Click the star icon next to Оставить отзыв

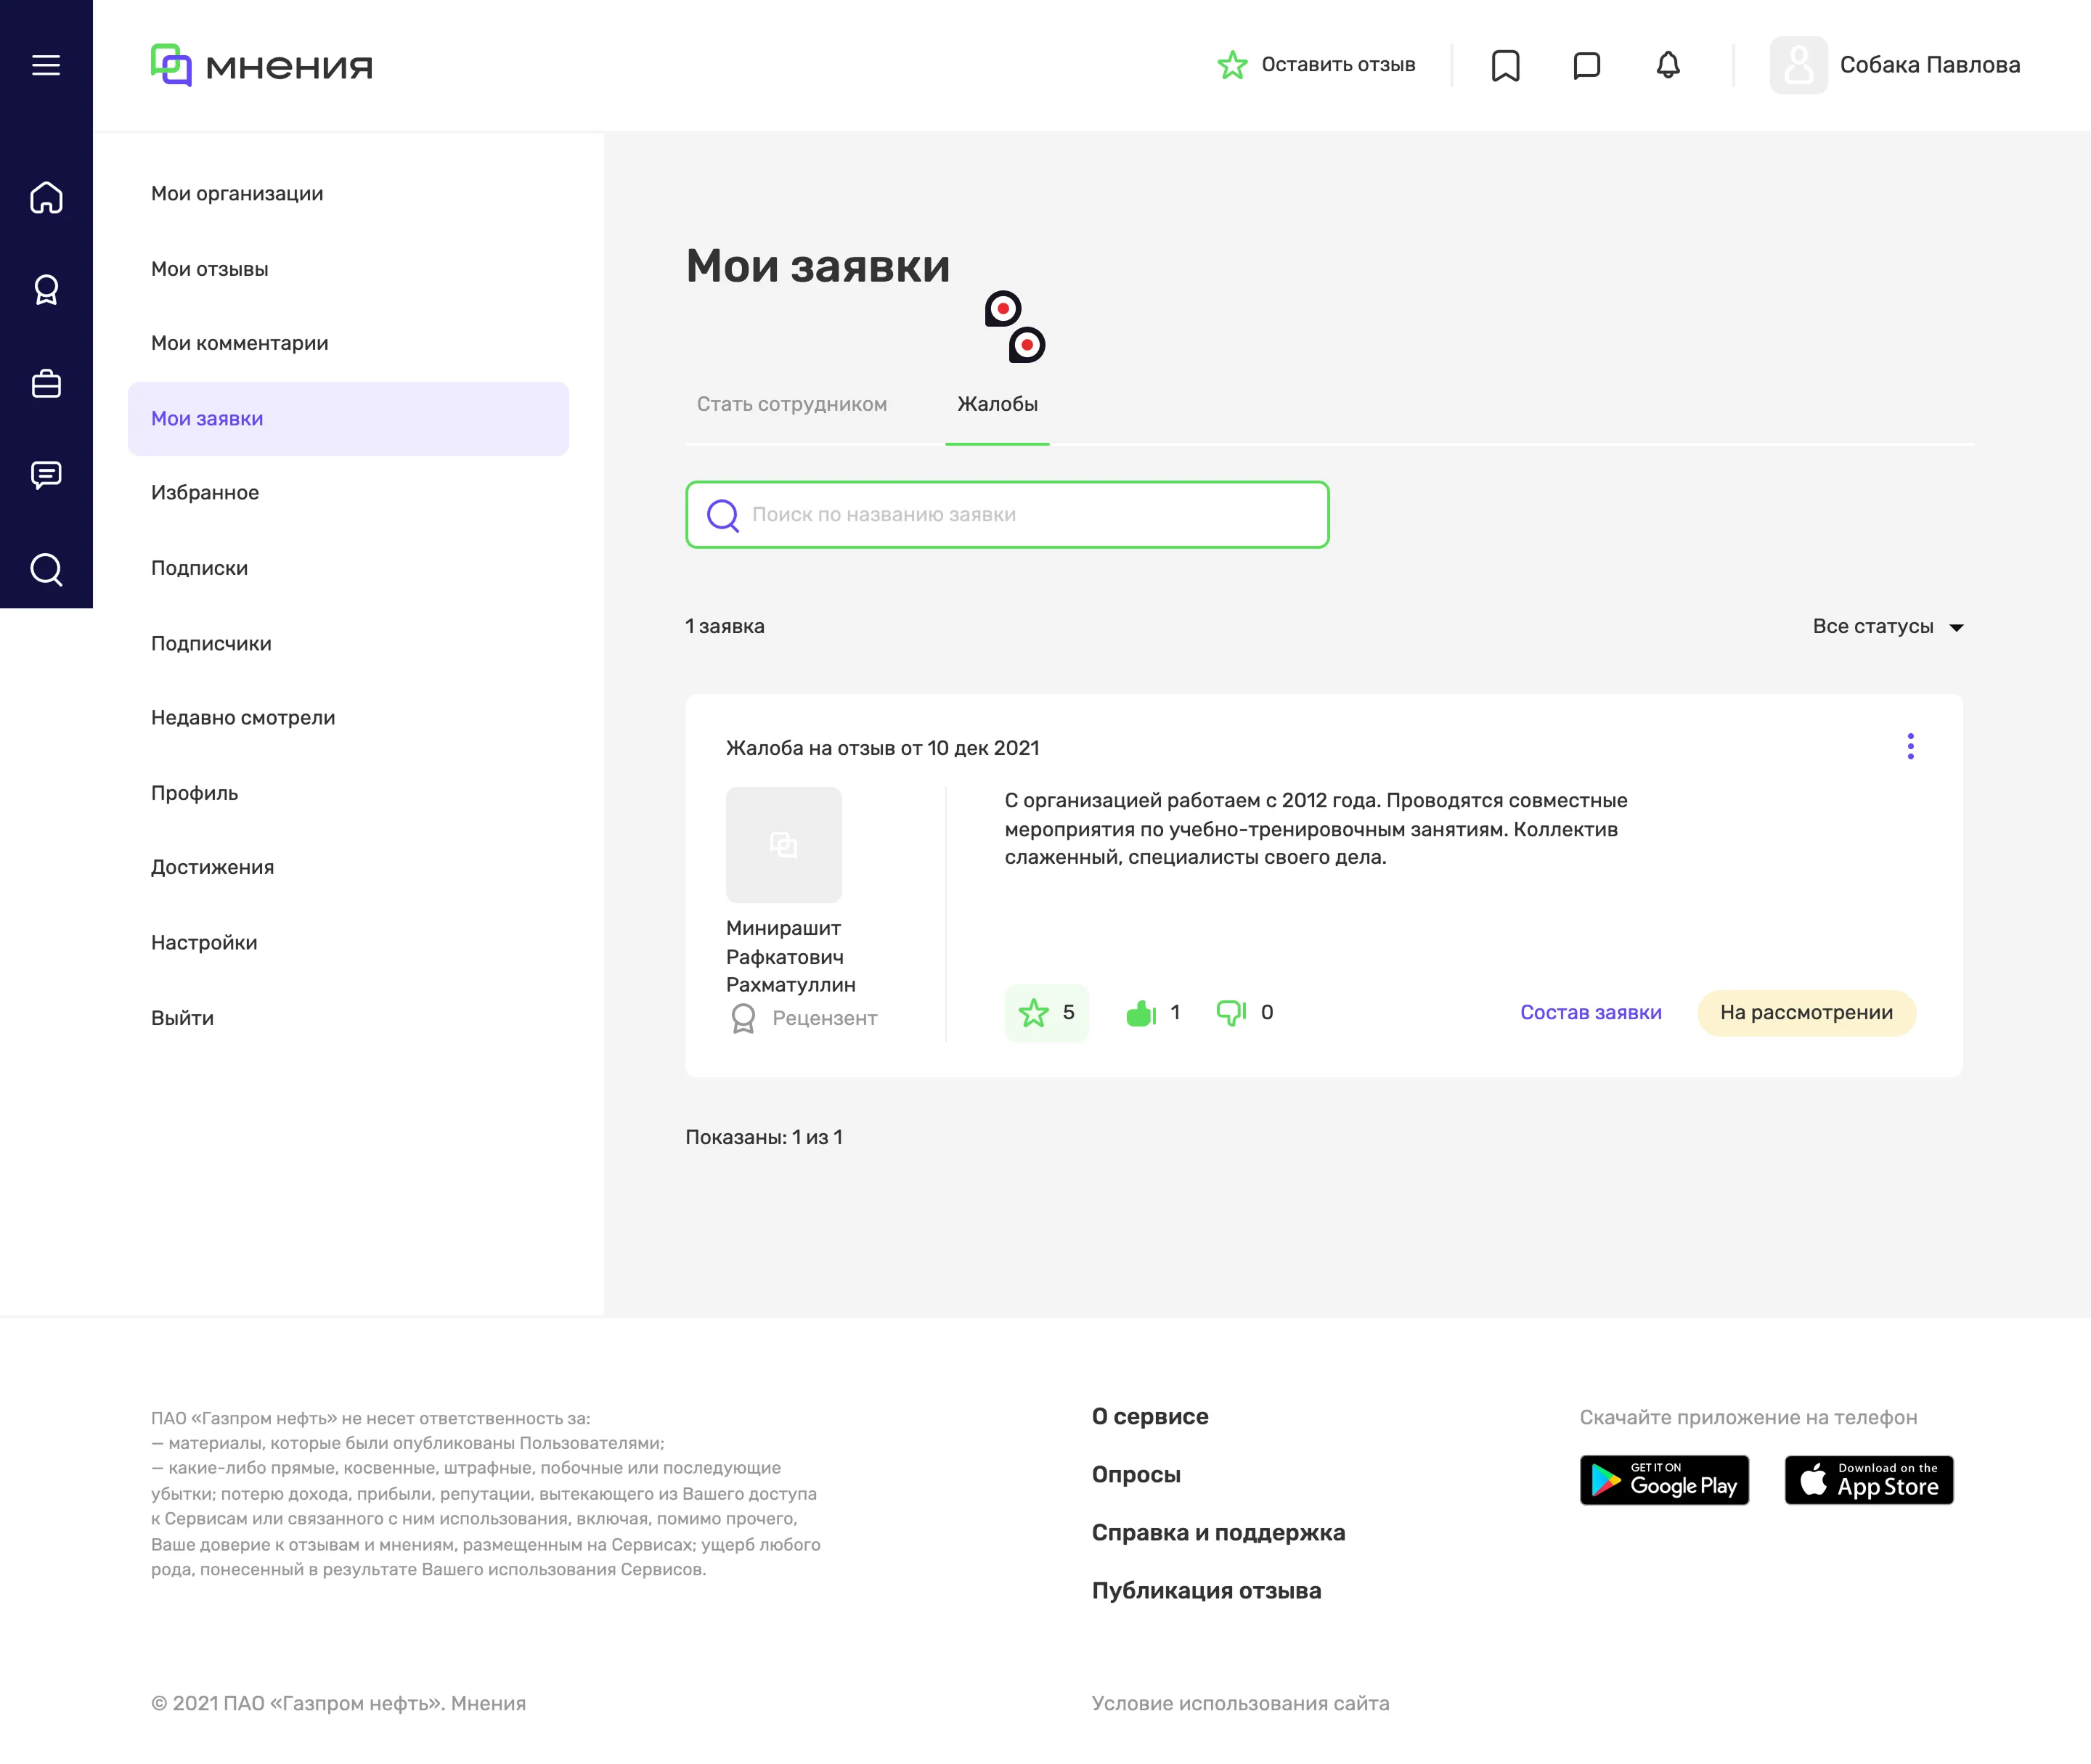coord(1233,64)
